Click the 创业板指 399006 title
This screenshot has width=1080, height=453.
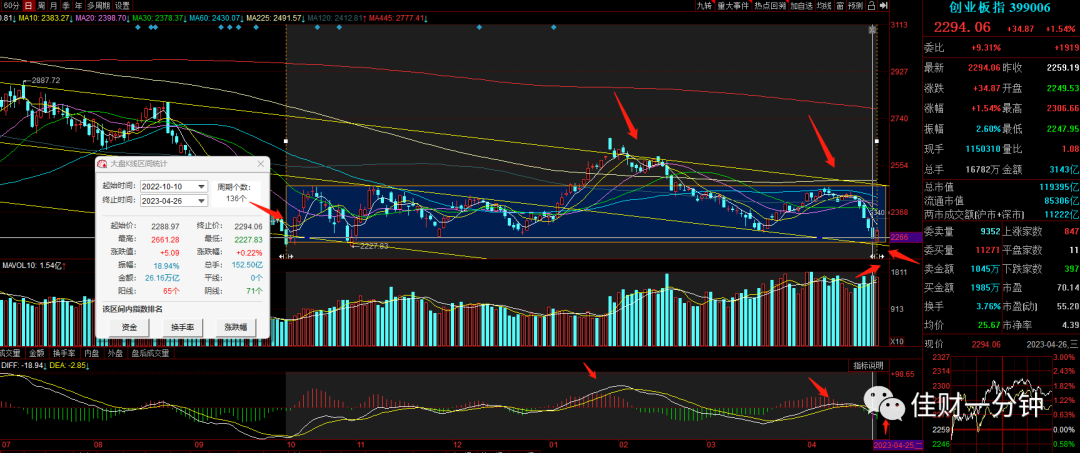(x=1001, y=8)
